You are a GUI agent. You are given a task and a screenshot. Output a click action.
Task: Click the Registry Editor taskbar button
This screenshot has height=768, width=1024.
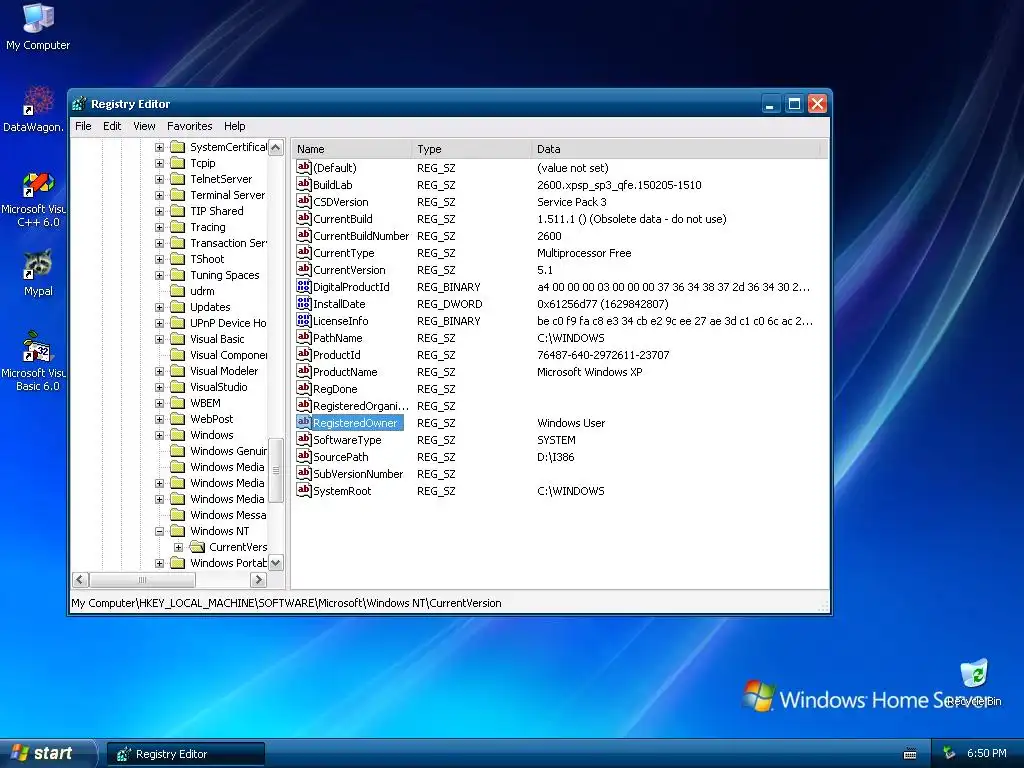point(185,754)
